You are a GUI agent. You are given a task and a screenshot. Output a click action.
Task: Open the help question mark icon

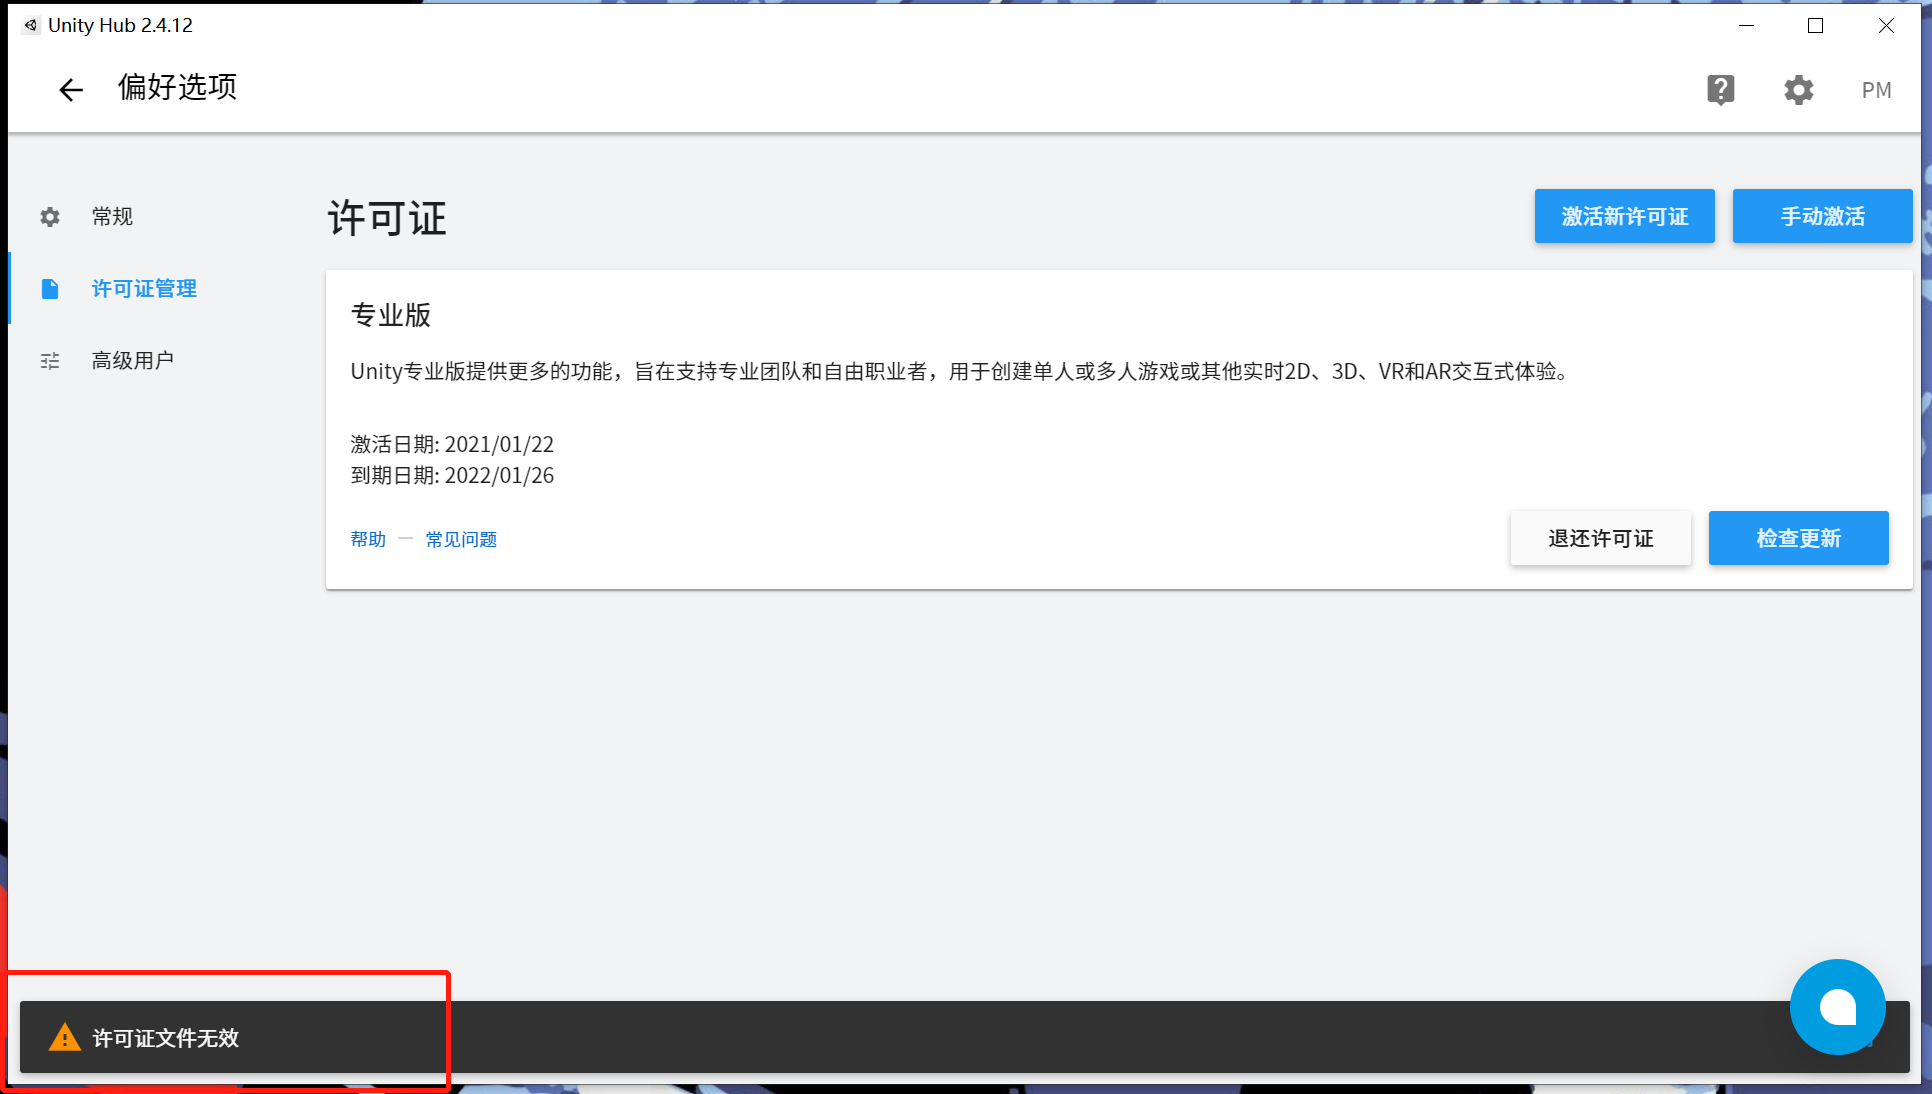click(1720, 90)
